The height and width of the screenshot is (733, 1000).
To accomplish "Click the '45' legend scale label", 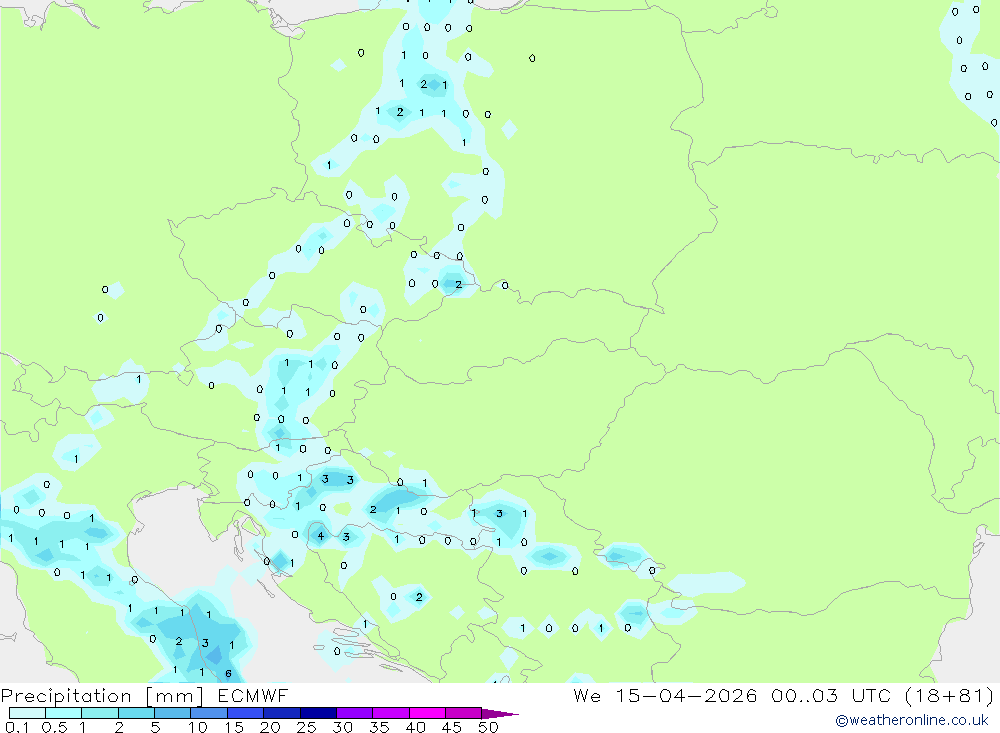I will [x=452, y=727].
